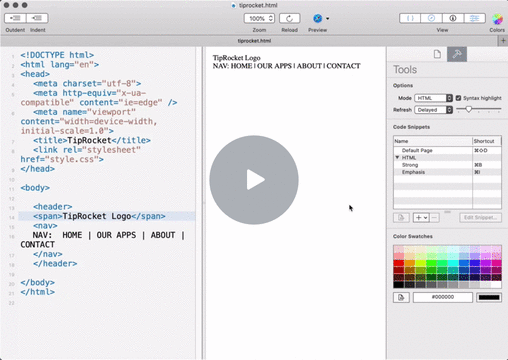
Task: Click the '</nav>' closing tag line
Action: point(48,254)
